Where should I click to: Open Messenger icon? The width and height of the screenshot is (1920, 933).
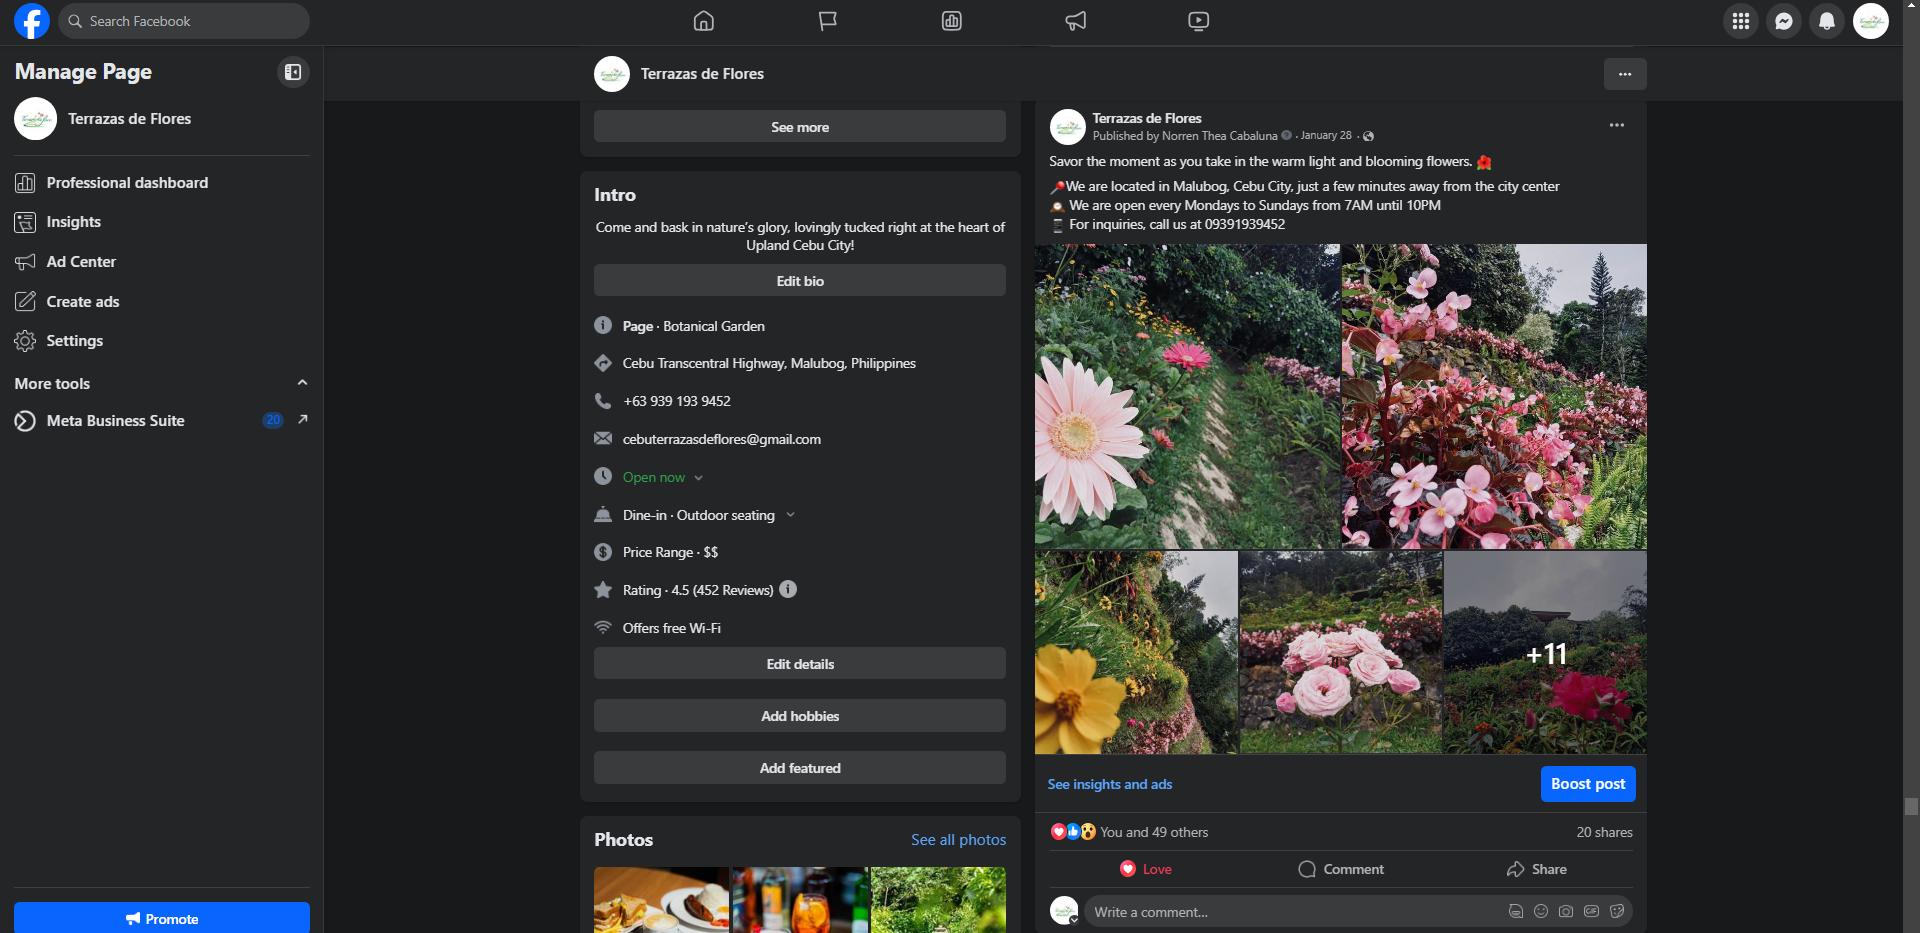(1784, 21)
